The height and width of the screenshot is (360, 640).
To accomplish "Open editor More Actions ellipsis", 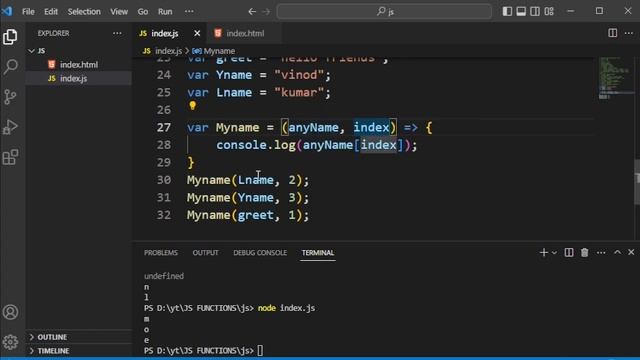I will pos(629,33).
